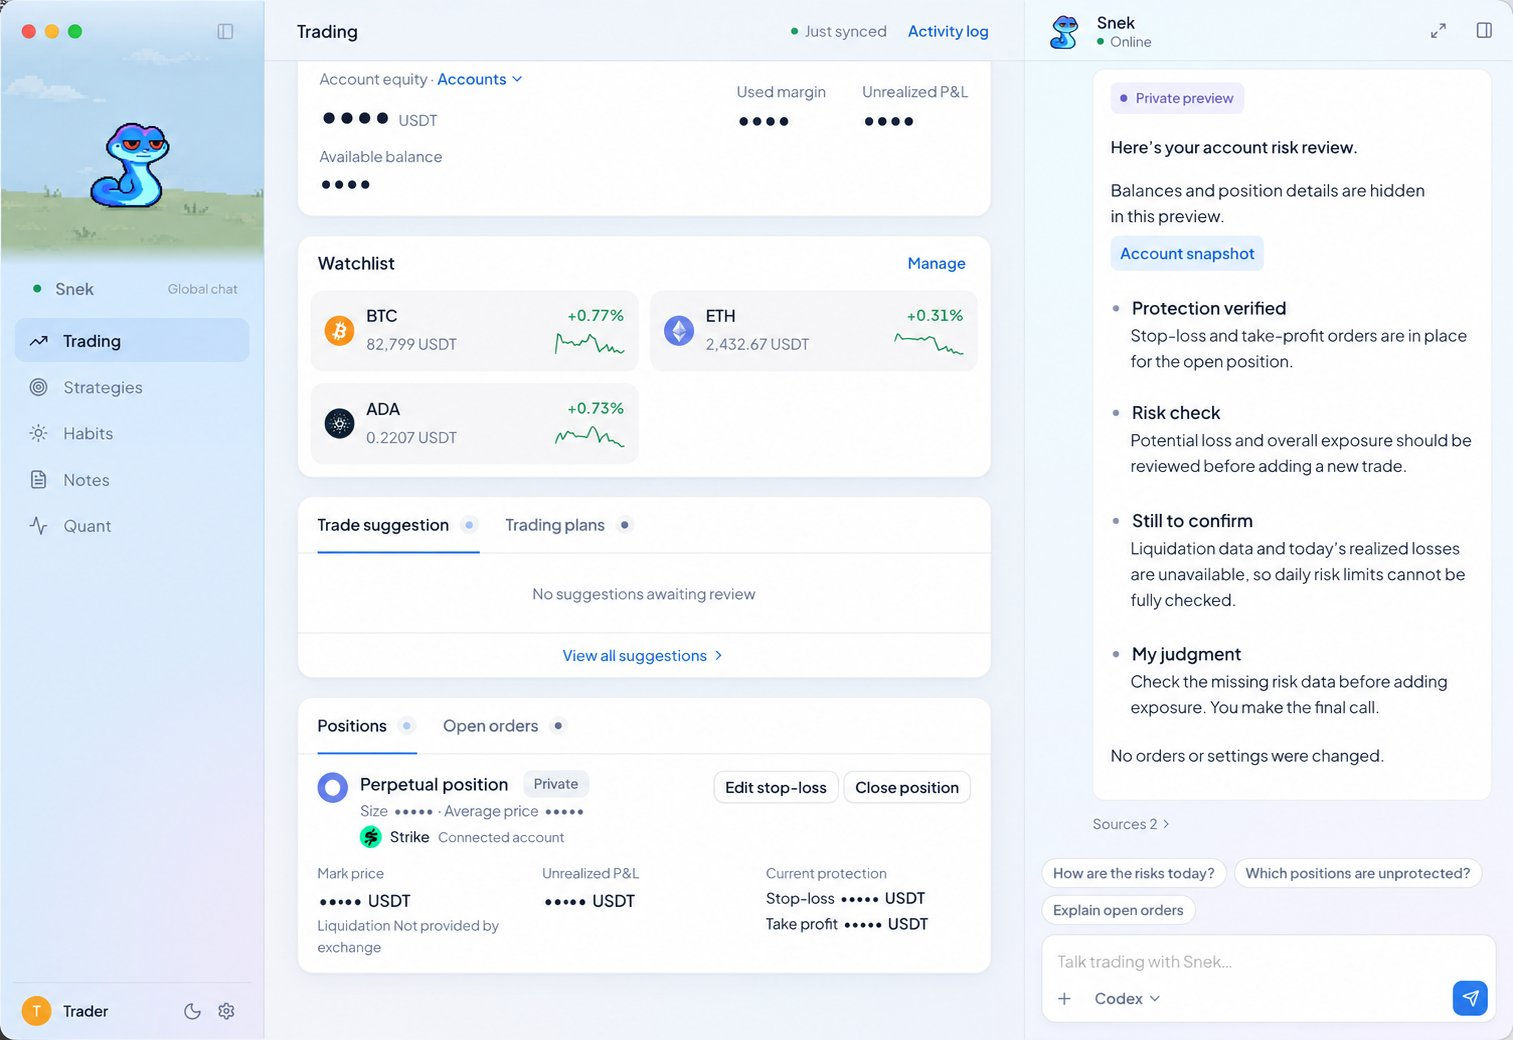This screenshot has height=1040, width=1513.
Task: Click the Snek chat header avatar
Action: tap(1064, 32)
